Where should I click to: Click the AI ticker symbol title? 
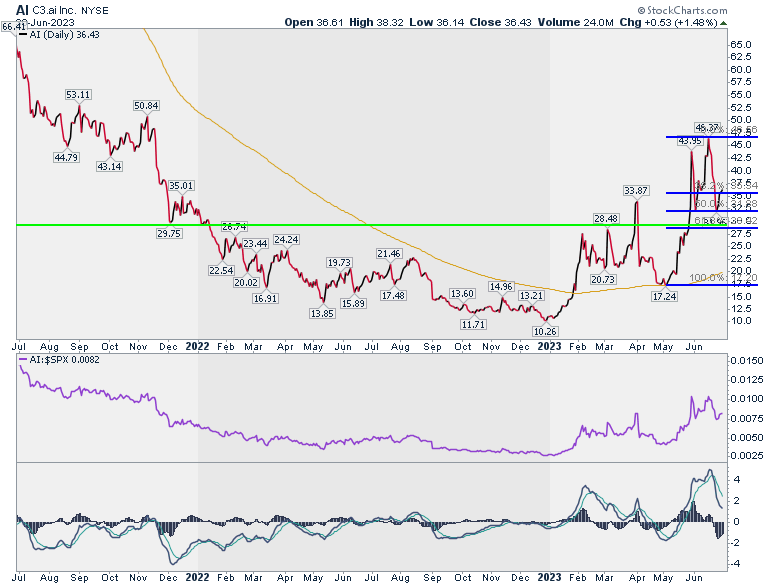pos(22,10)
